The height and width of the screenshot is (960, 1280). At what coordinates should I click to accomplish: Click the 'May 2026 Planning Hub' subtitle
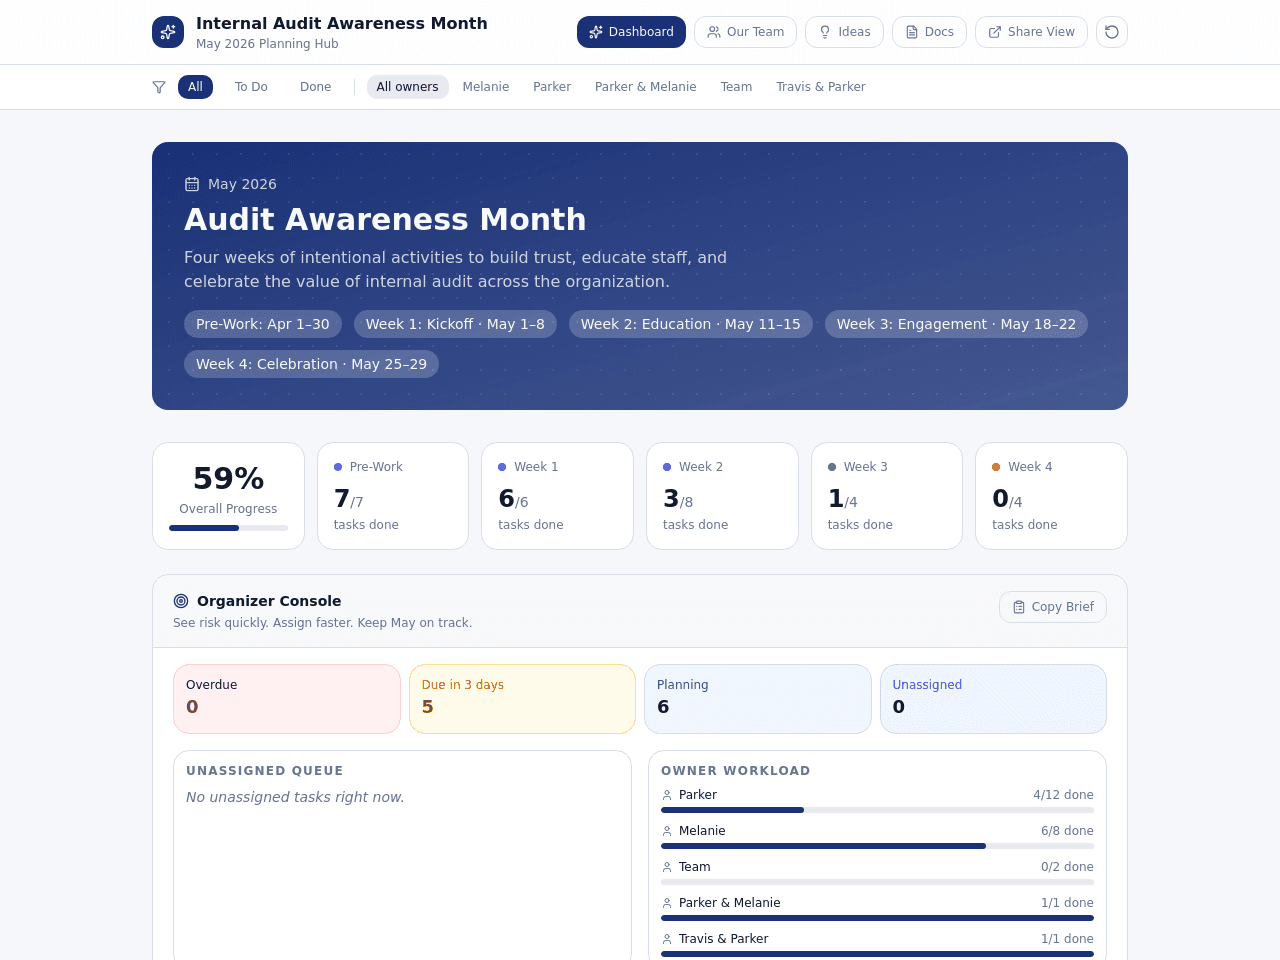point(267,44)
